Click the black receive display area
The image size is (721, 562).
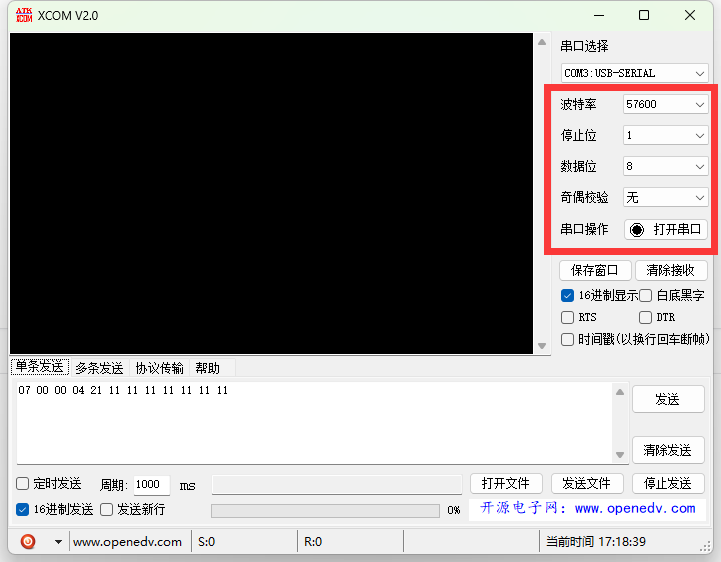(x=271, y=193)
